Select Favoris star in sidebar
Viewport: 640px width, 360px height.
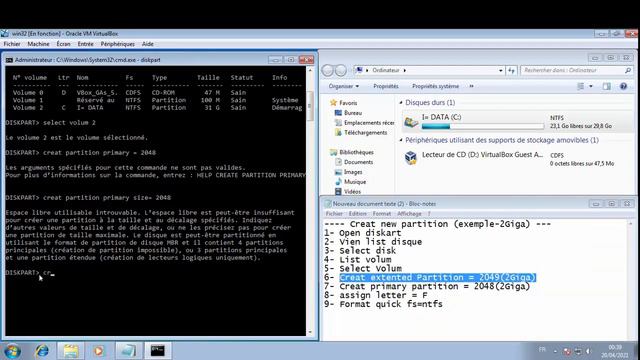click(x=333, y=103)
